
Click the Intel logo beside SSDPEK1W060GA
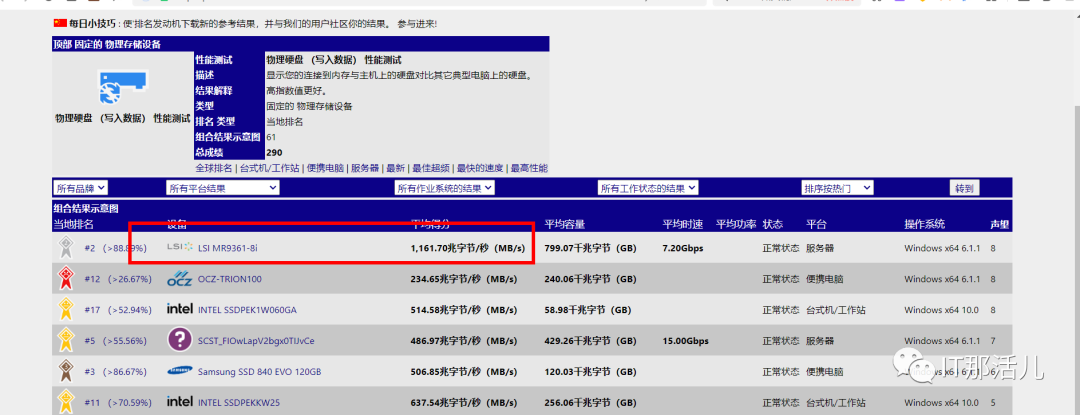coord(180,309)
